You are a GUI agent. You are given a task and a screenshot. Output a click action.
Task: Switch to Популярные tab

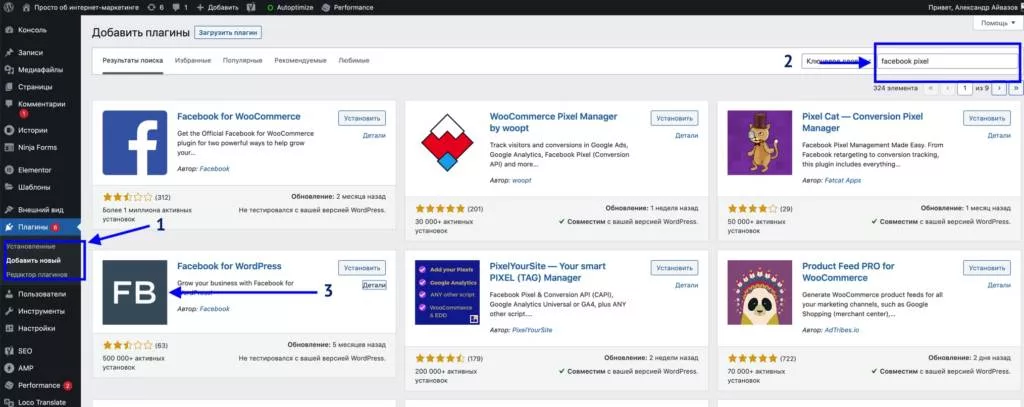pos(242,60)
